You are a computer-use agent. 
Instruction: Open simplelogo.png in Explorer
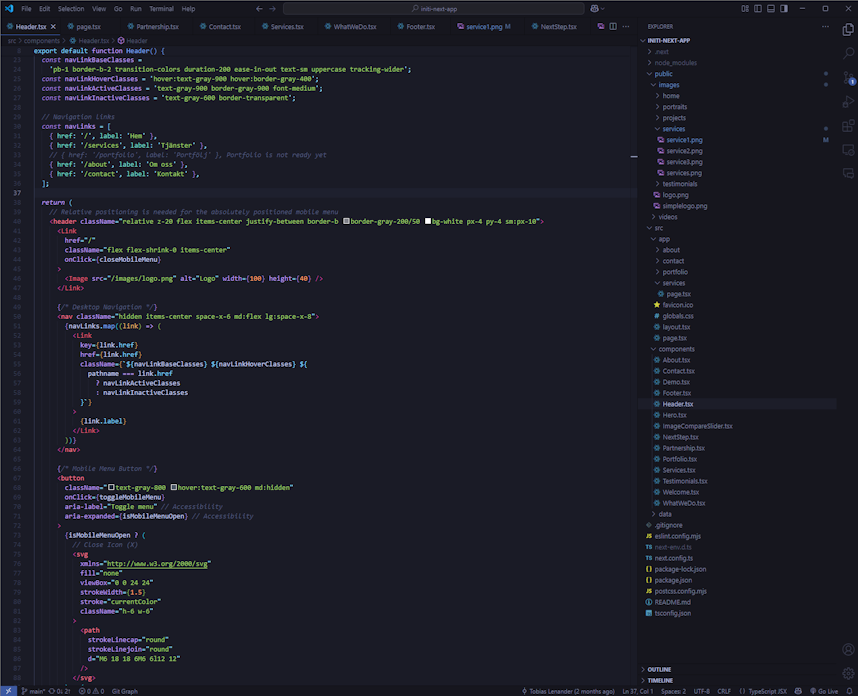[738, 206]
